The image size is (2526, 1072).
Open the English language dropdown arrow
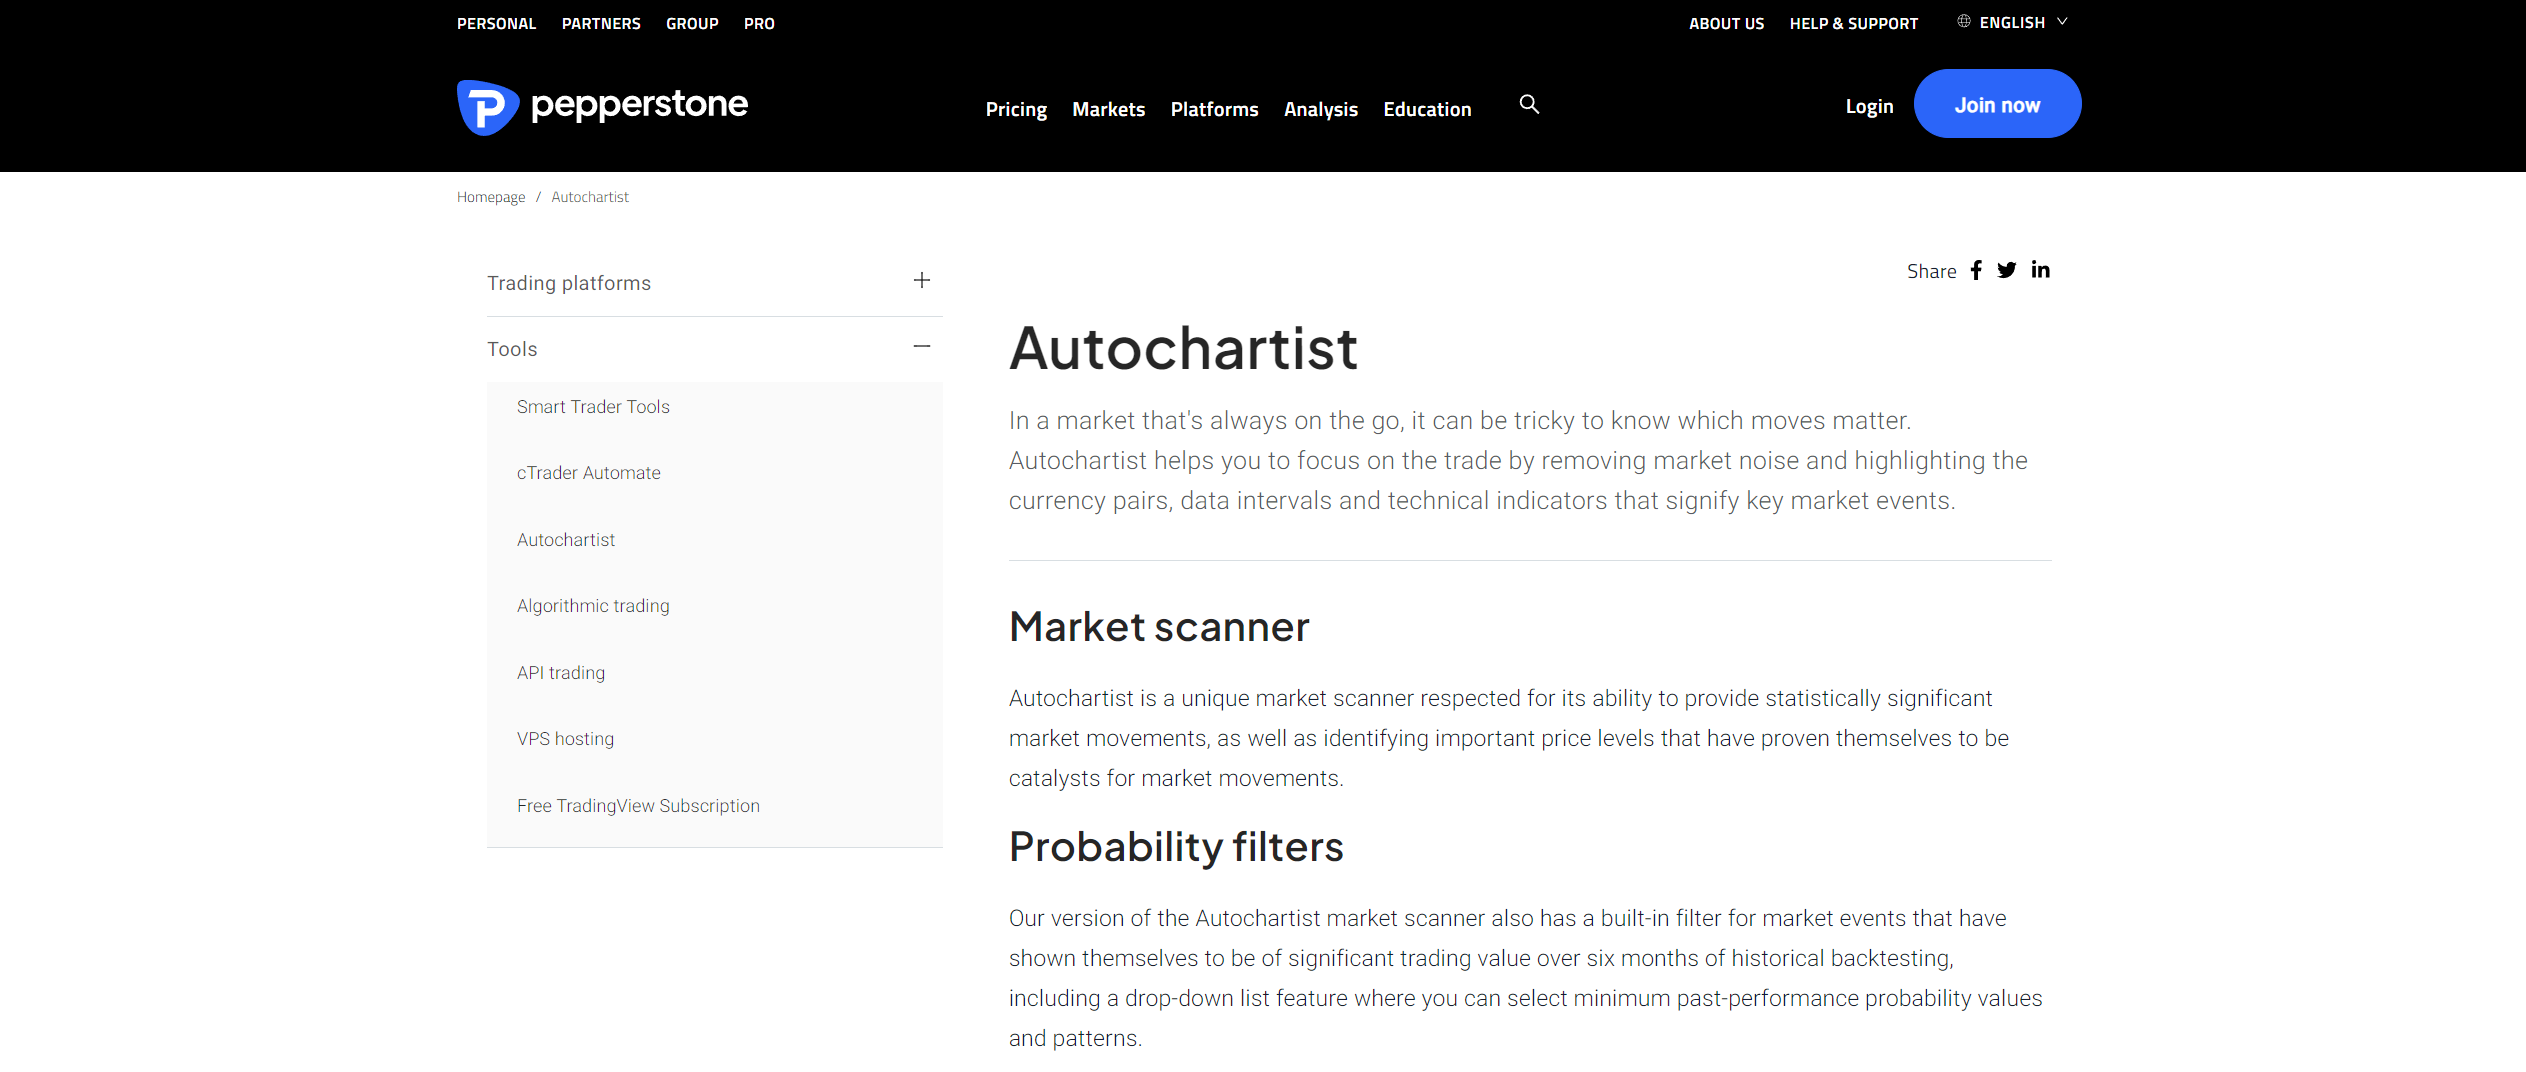[x=2062, y=21]
